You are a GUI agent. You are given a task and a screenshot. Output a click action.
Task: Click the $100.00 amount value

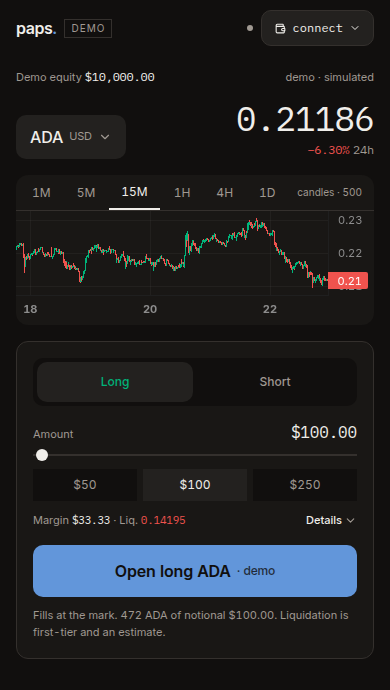(324, 433)
